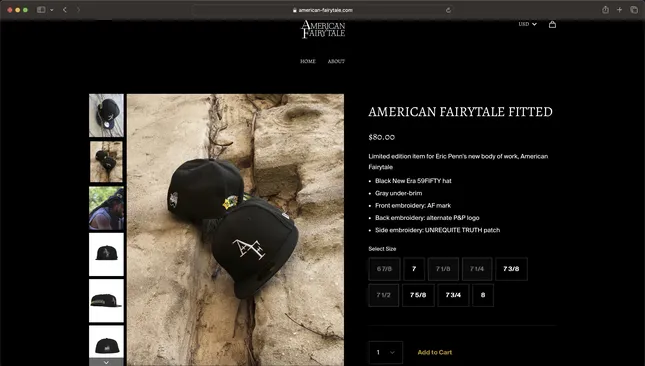Select hat size 7 3/8
This screenshot has width=645, height=366.
pos(511,269)
